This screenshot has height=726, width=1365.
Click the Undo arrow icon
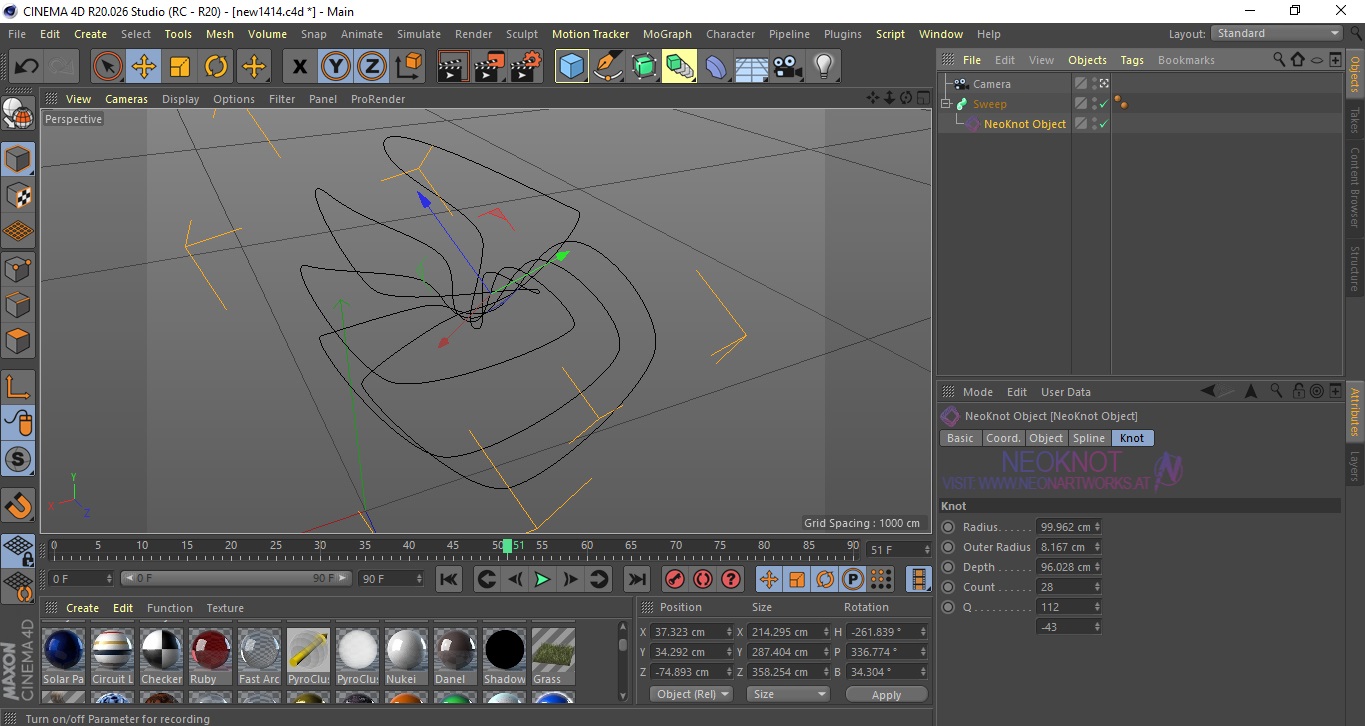27,67
